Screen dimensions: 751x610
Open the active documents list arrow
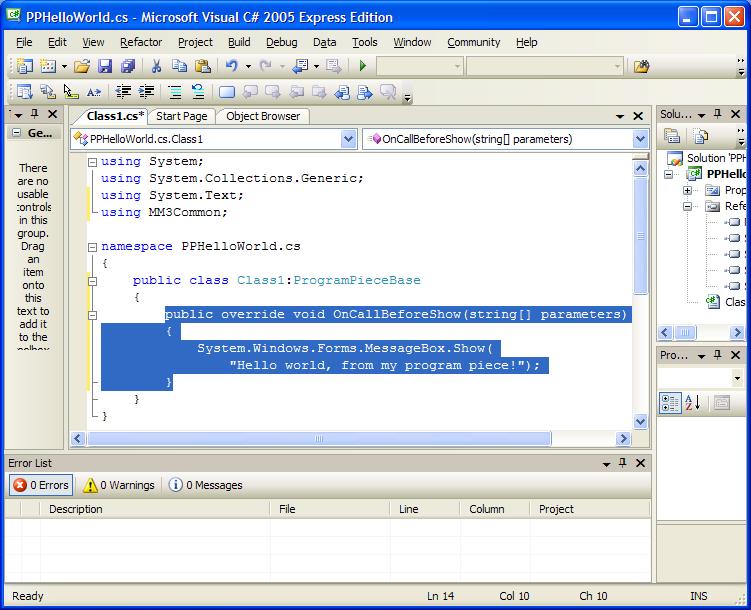coord(620,116)
